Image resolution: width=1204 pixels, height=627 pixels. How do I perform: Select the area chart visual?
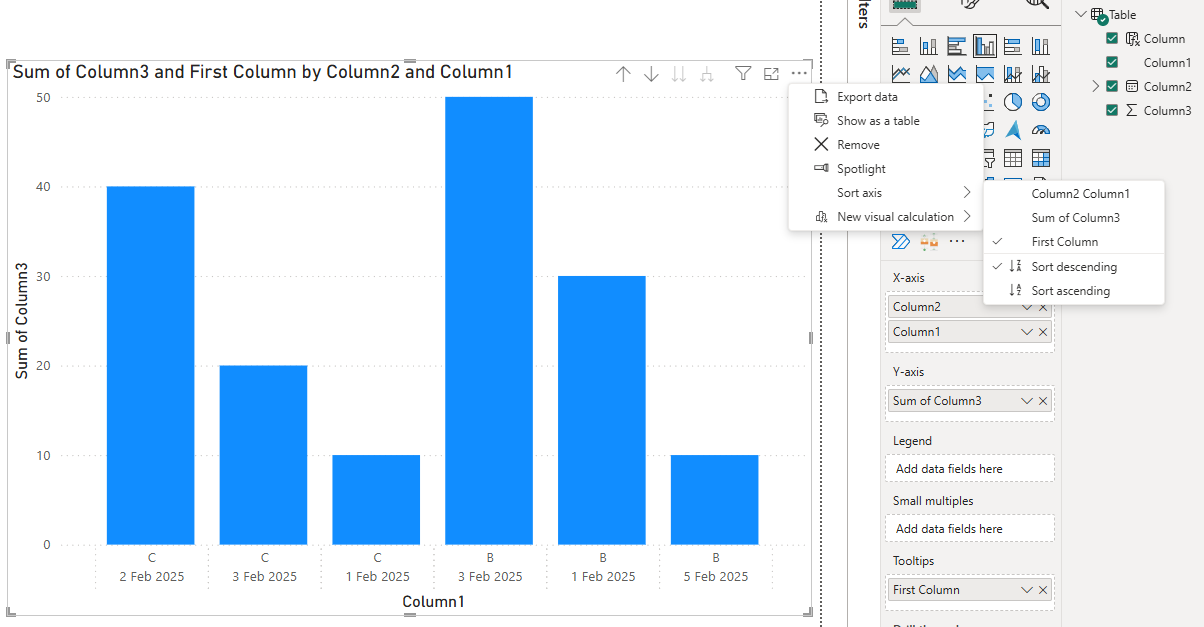(x=928, y=74)
